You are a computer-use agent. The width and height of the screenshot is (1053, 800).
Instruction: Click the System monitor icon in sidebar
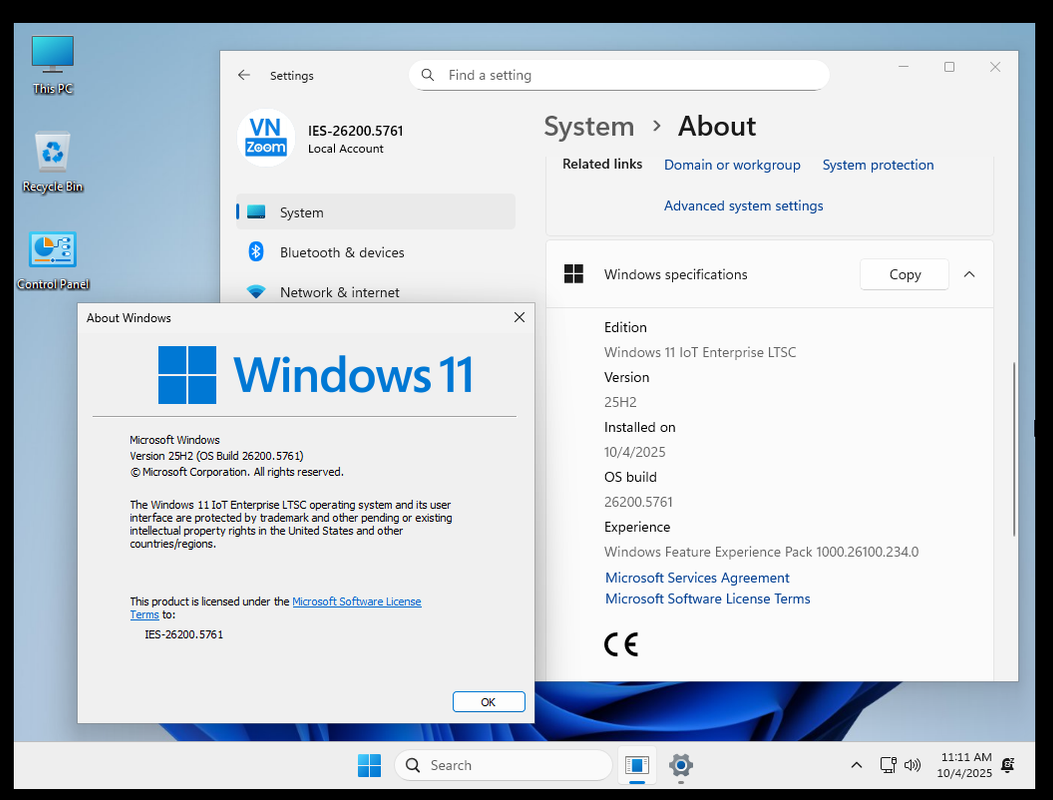[256, 212]
